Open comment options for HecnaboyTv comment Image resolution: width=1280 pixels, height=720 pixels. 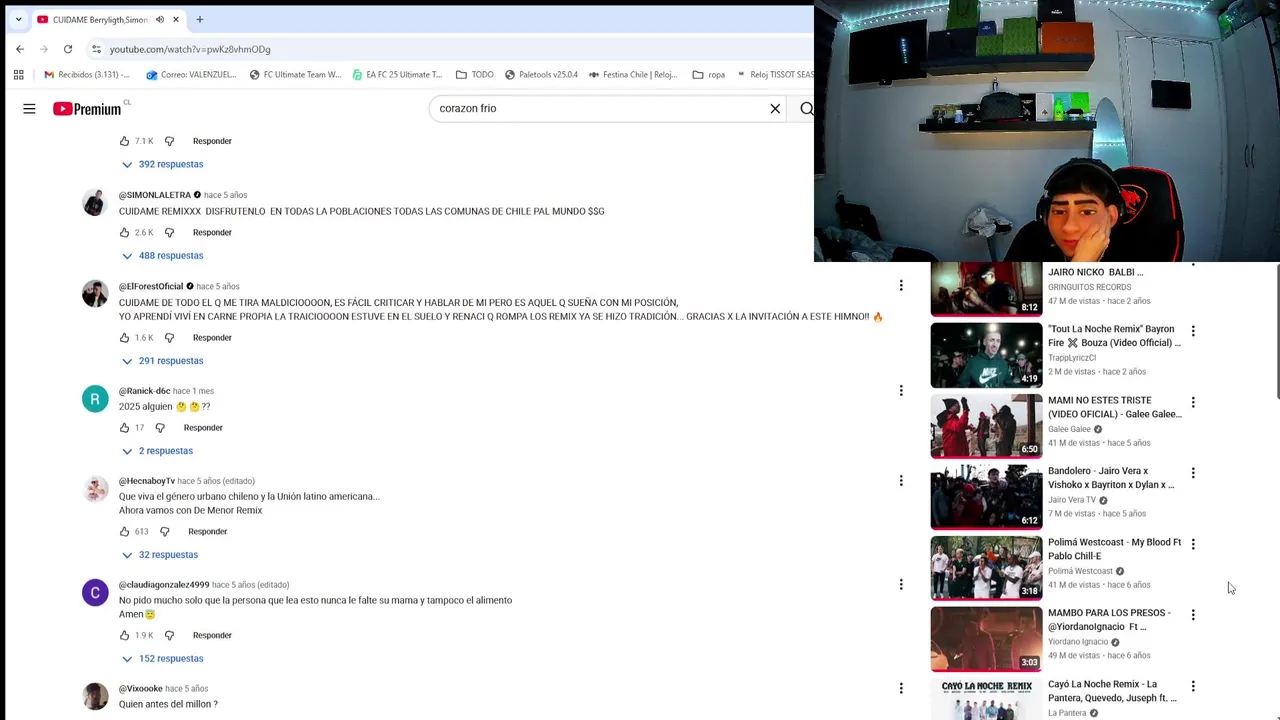tap(901, 481)
